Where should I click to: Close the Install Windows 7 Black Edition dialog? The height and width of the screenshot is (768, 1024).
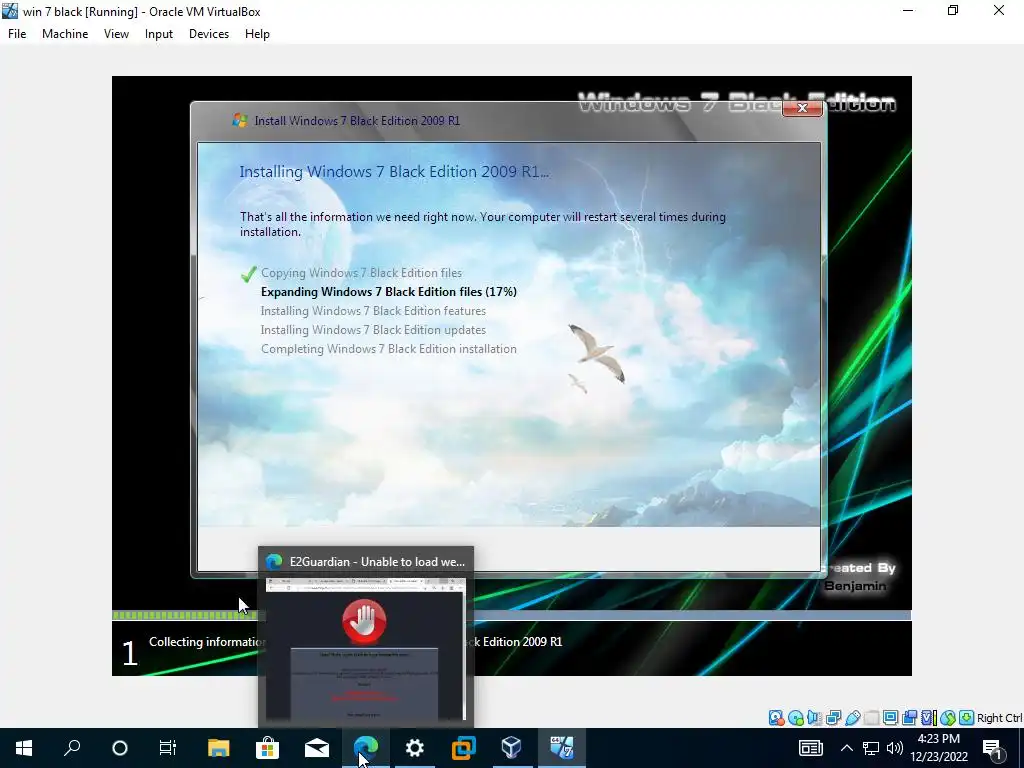point(802,108)
